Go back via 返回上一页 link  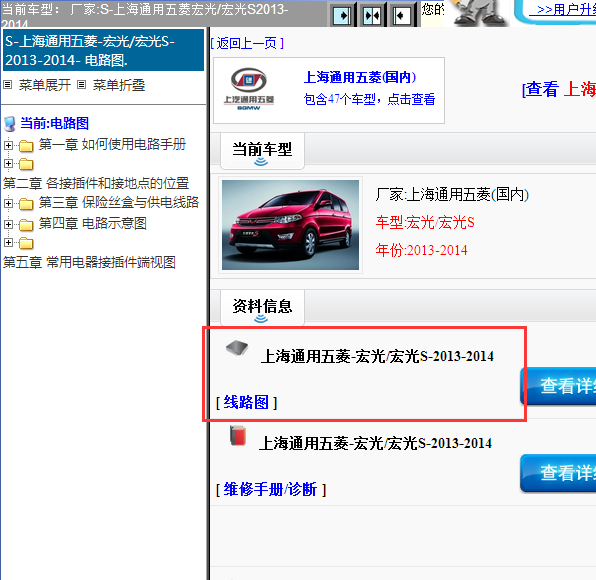click(x=247, y=43)
